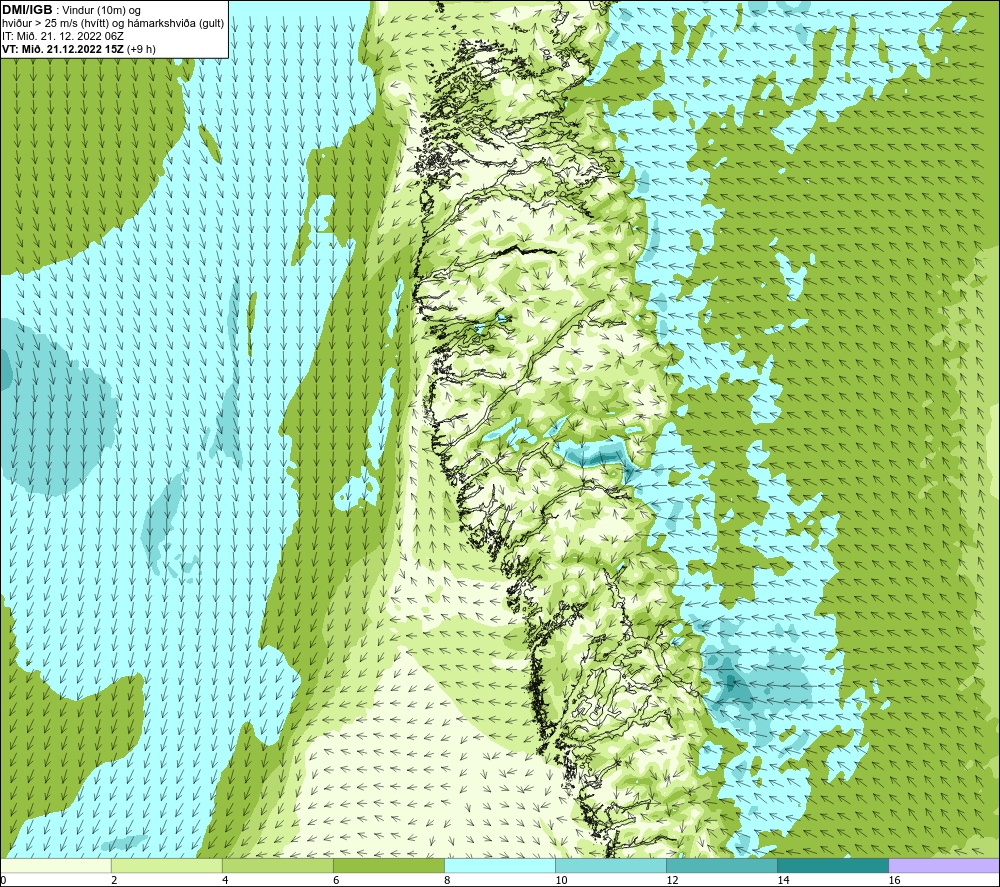Click the 0–2 m/s pale cream legend swatch
Image resolution: width=1000 pixels, height=887 pixels.
[56, 865]
